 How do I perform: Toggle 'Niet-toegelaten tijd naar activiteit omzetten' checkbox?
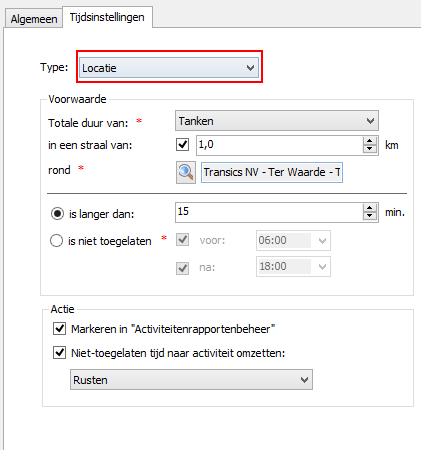[x=60, y=352]
